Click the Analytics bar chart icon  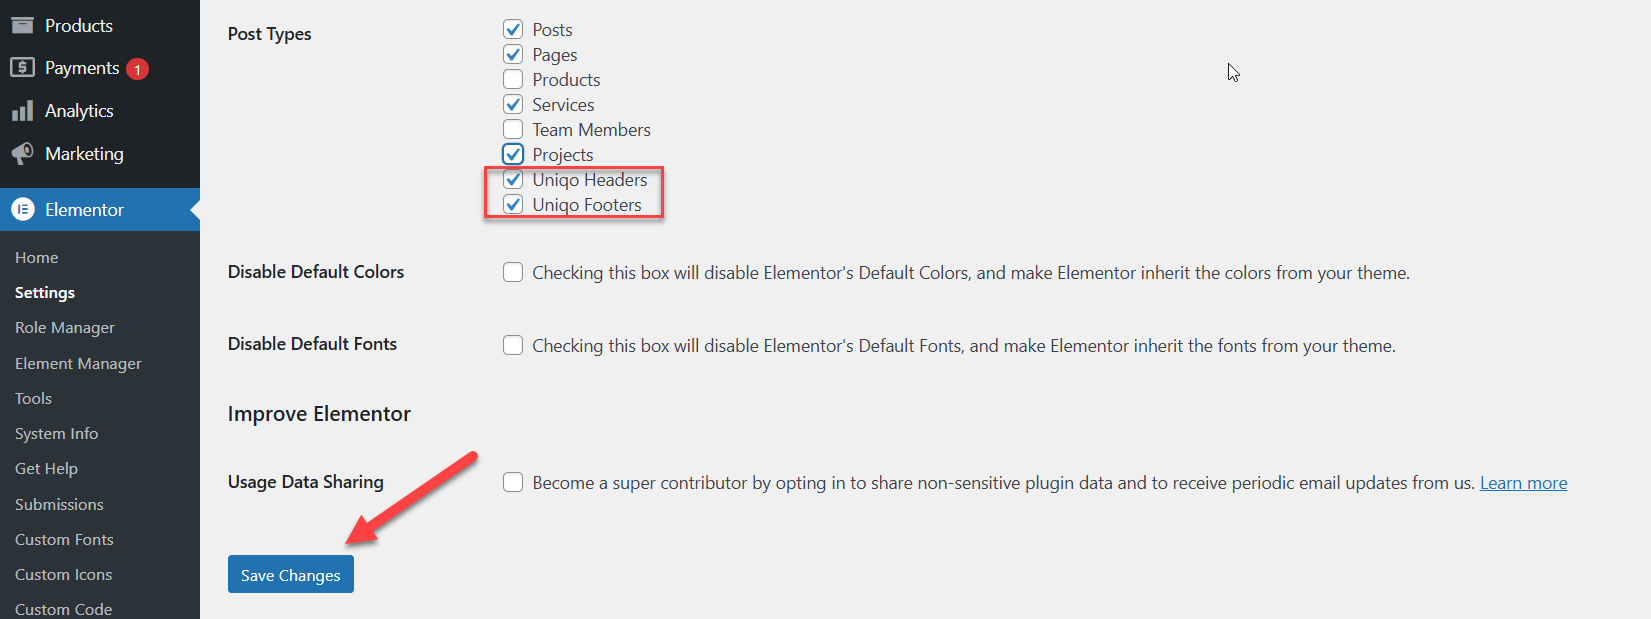click(x=22, y=111)
